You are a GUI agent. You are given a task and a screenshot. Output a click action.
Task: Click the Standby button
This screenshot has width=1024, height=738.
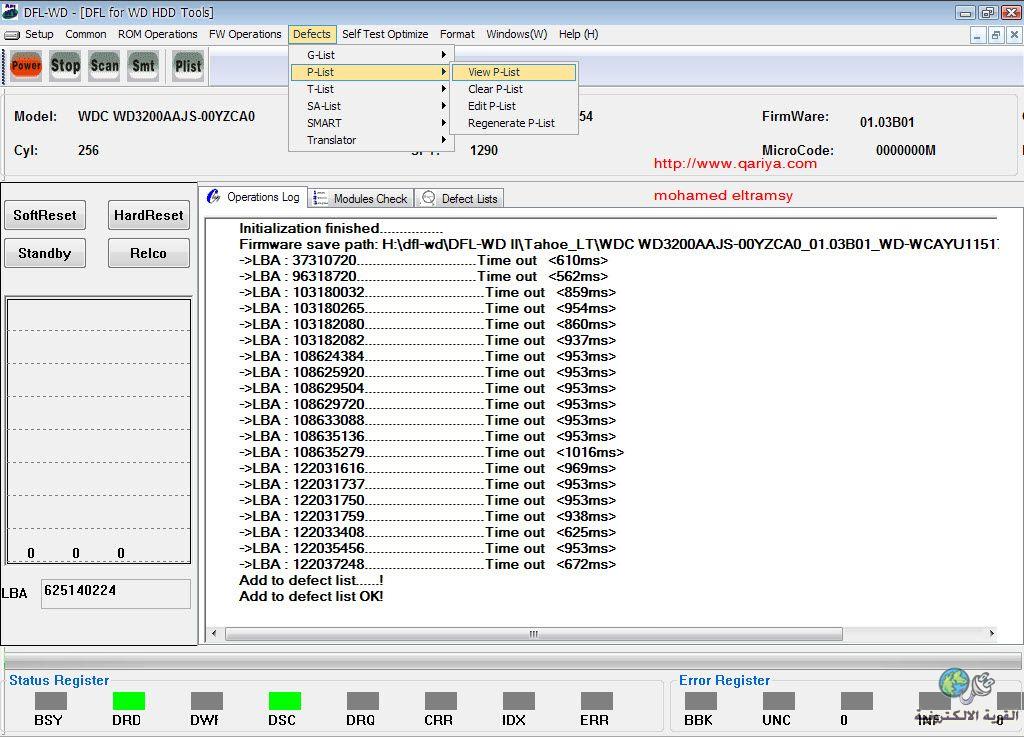click(45, 253)
